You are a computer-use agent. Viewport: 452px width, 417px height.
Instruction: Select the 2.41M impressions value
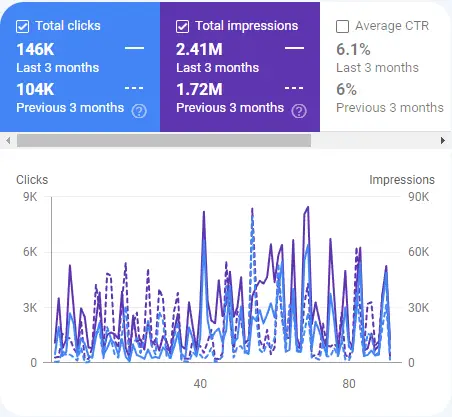click(199, 49)
